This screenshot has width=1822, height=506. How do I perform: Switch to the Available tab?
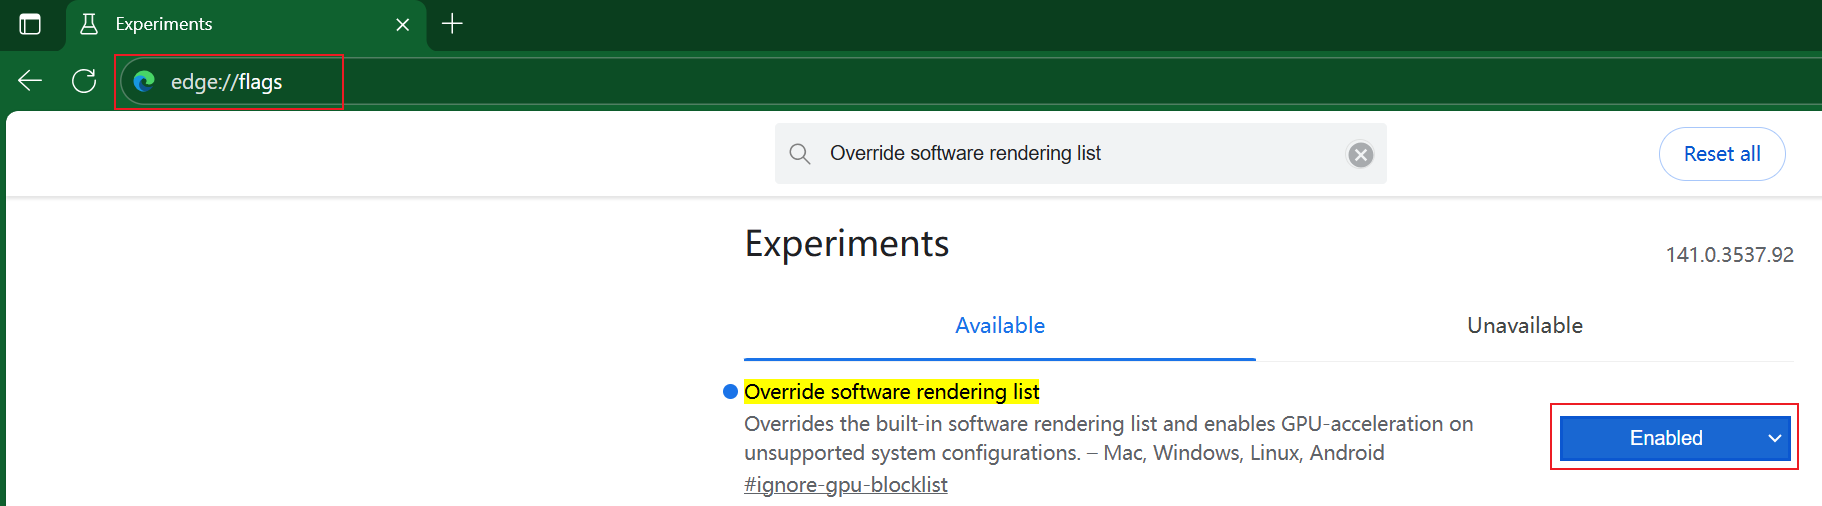(x=1000, y=325)
